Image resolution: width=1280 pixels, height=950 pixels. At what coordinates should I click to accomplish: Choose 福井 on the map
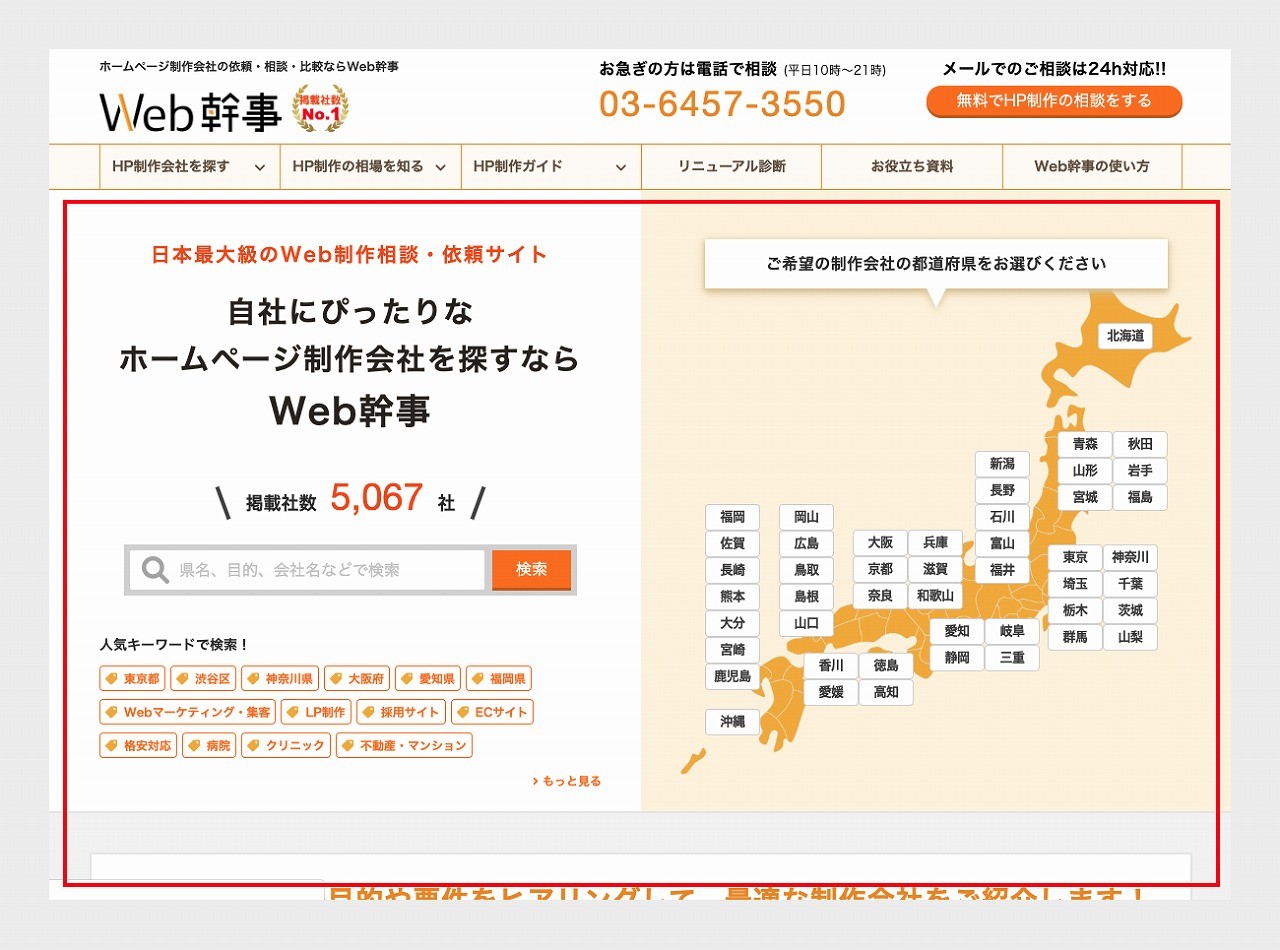1002,570
